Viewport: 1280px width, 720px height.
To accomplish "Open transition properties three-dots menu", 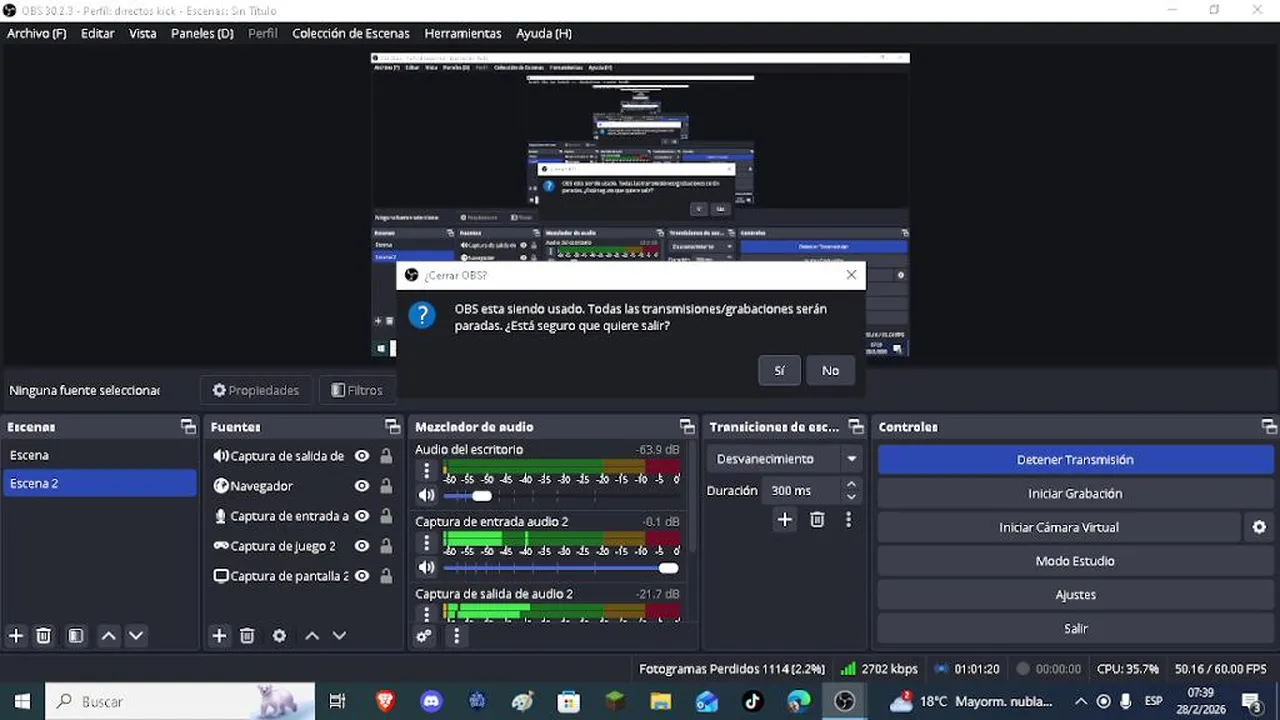I will 848,520.
